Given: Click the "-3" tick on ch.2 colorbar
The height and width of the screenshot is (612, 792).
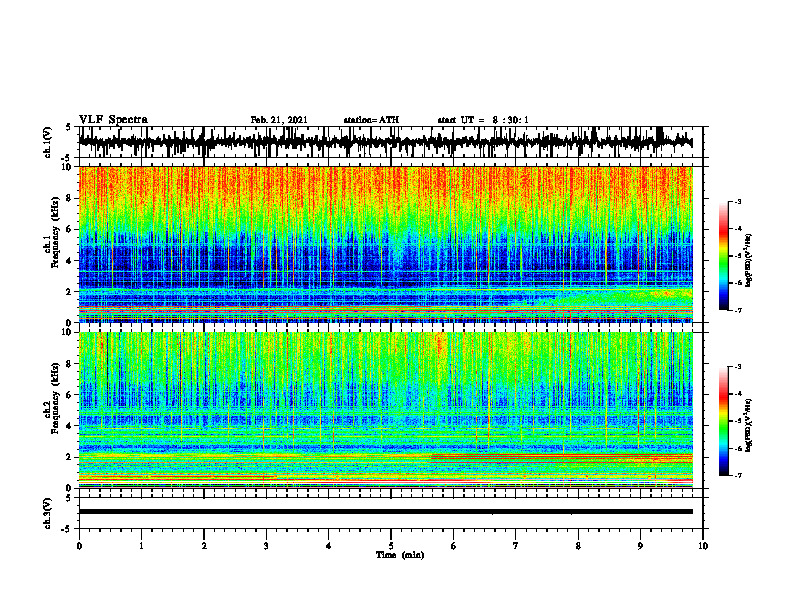Looking at the screenshot, I should (x=738, y=367).
